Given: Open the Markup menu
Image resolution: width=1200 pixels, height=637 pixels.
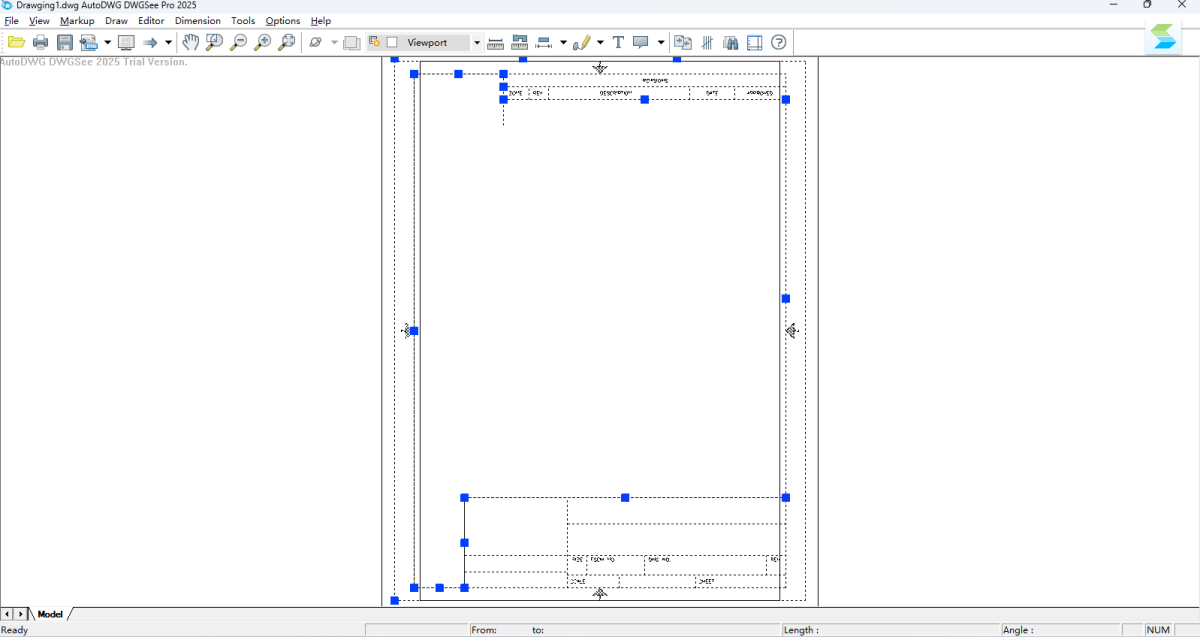Looking at the screenshot, I should tap(77, 21).
